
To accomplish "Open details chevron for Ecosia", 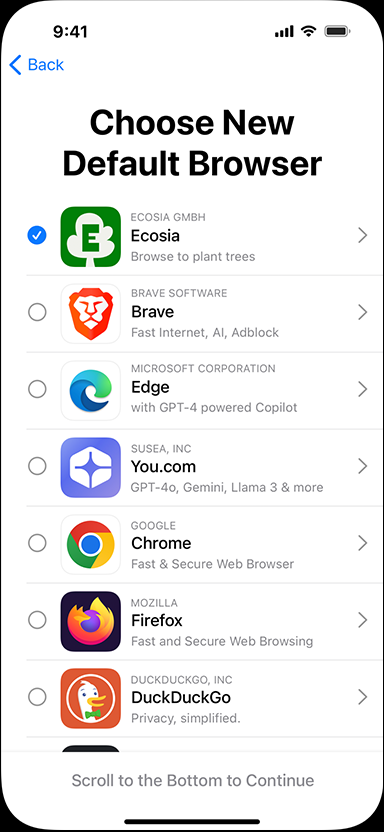I will coord(363,236).
